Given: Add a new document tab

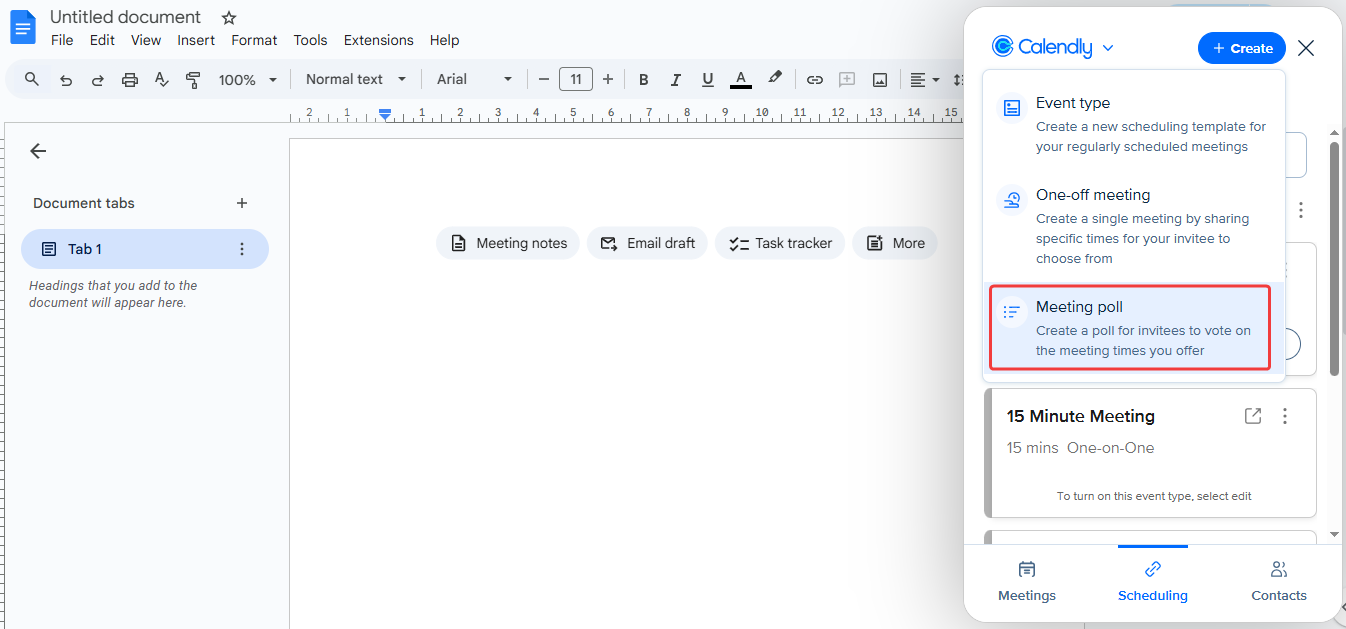Looking at the screenshot, I should pos(241,203).
